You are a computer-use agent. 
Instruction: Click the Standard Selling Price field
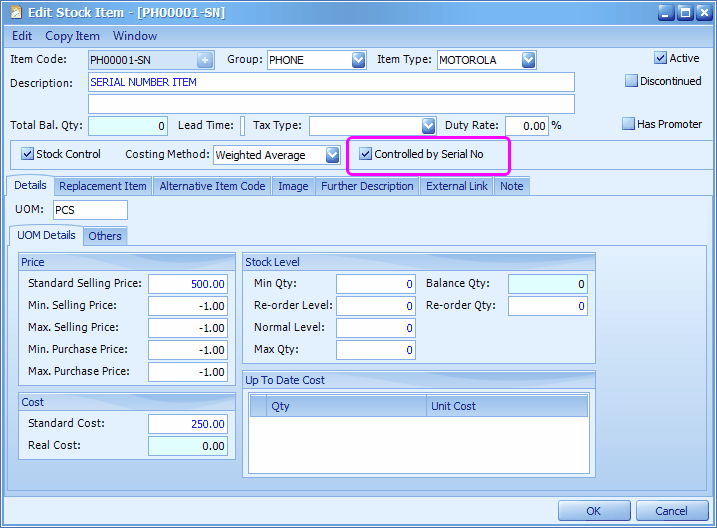[x=188, y=284]
